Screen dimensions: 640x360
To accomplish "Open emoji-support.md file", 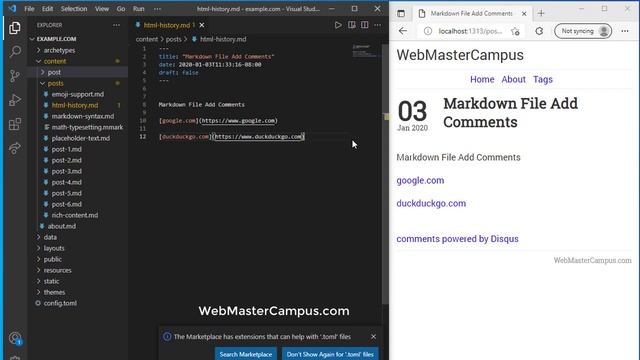I will point(78,94).
